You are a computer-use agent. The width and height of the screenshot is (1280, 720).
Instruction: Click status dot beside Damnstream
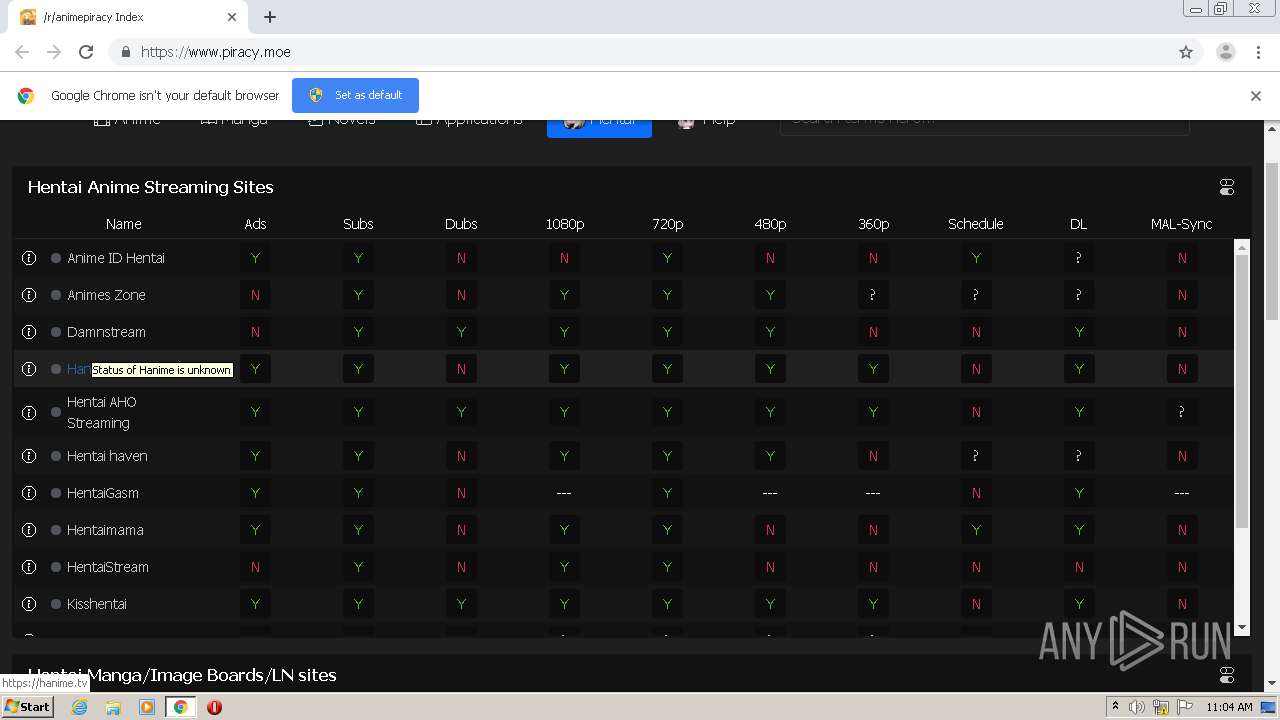[x=56, y=332]
